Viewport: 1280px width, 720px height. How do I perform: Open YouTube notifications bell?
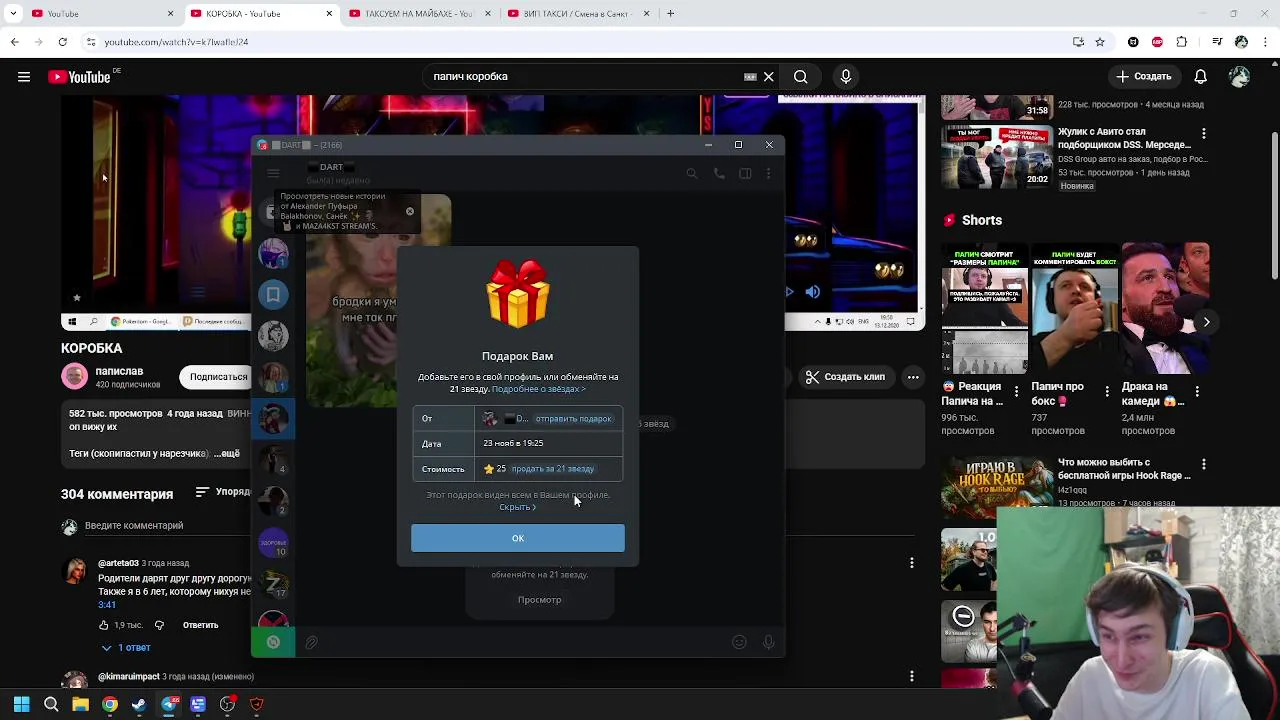[x=1201, y=76]
